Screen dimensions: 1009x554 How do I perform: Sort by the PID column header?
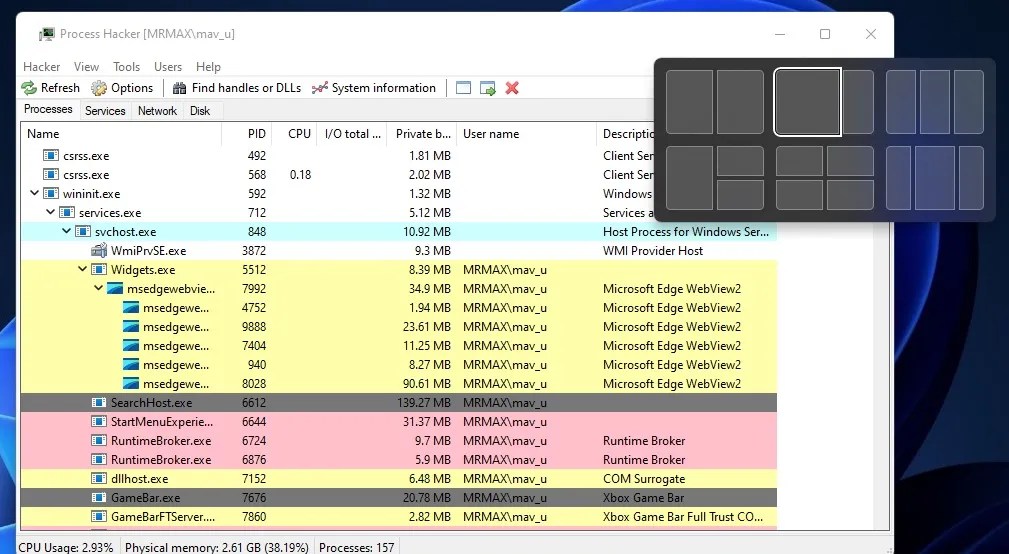247,134
